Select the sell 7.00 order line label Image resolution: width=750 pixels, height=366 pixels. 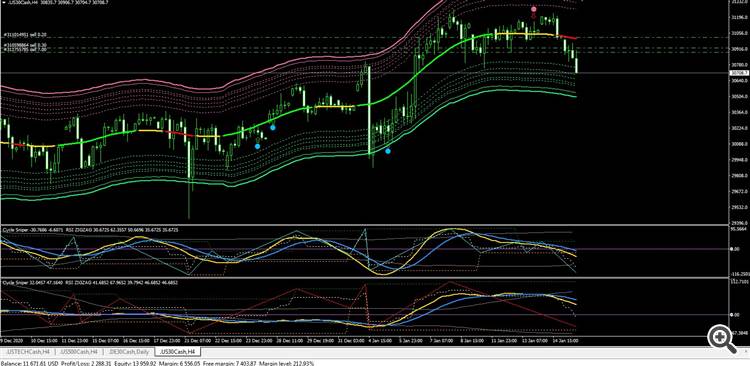click(x=26, y=49)
